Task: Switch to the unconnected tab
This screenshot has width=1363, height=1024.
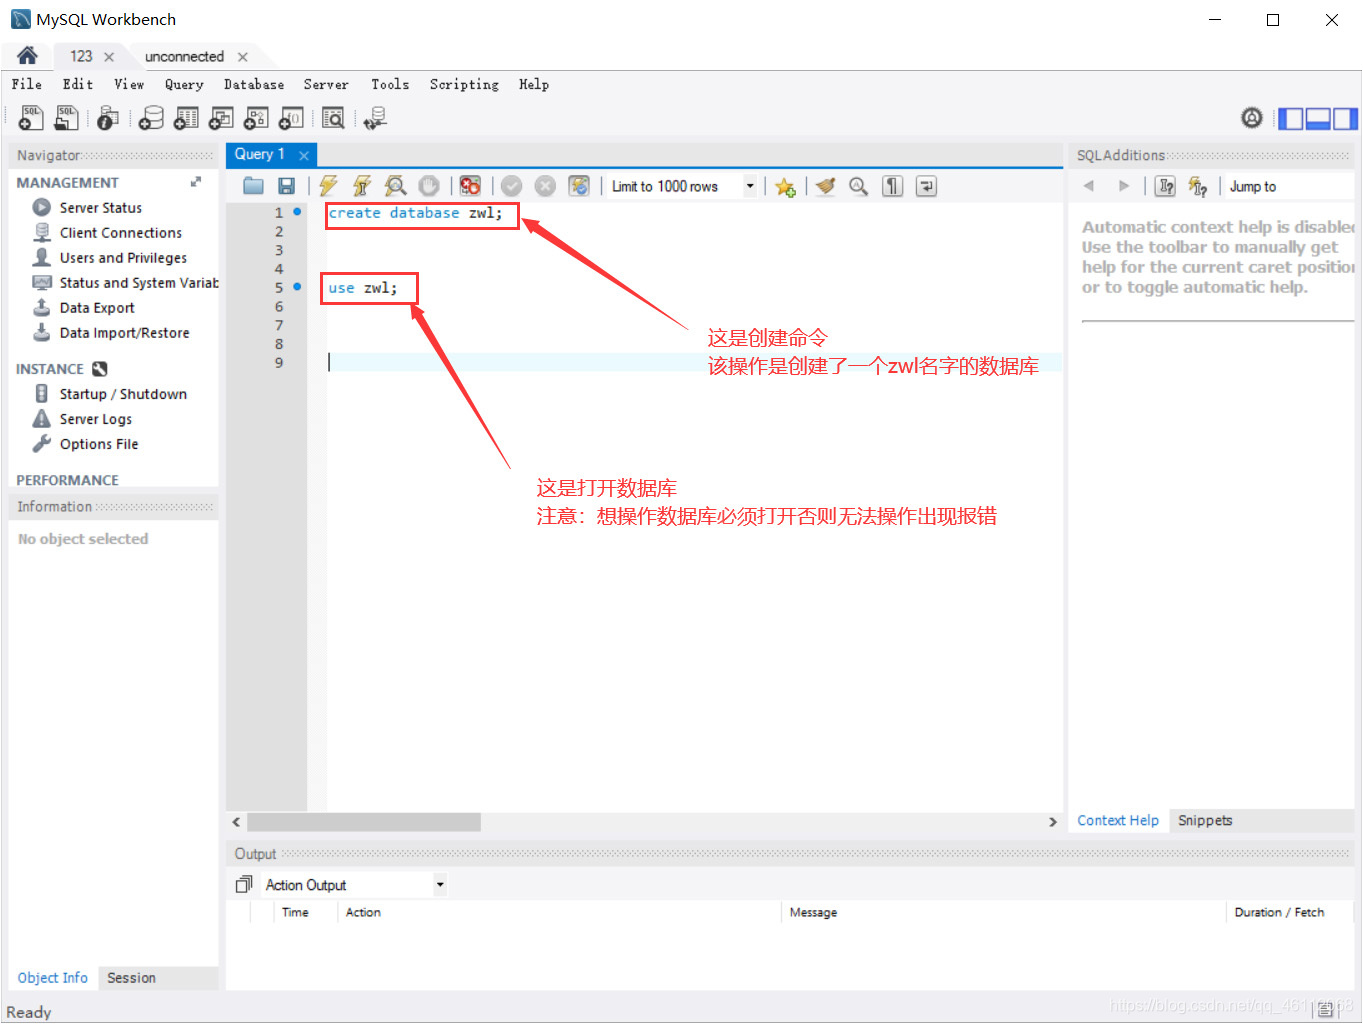Action: tap(184, 57)
